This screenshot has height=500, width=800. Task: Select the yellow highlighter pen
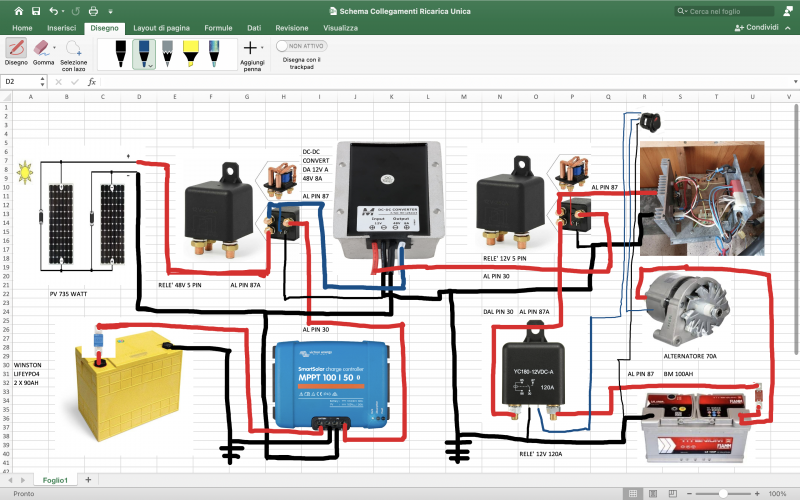pyautogui.click(x=191, y=53)
